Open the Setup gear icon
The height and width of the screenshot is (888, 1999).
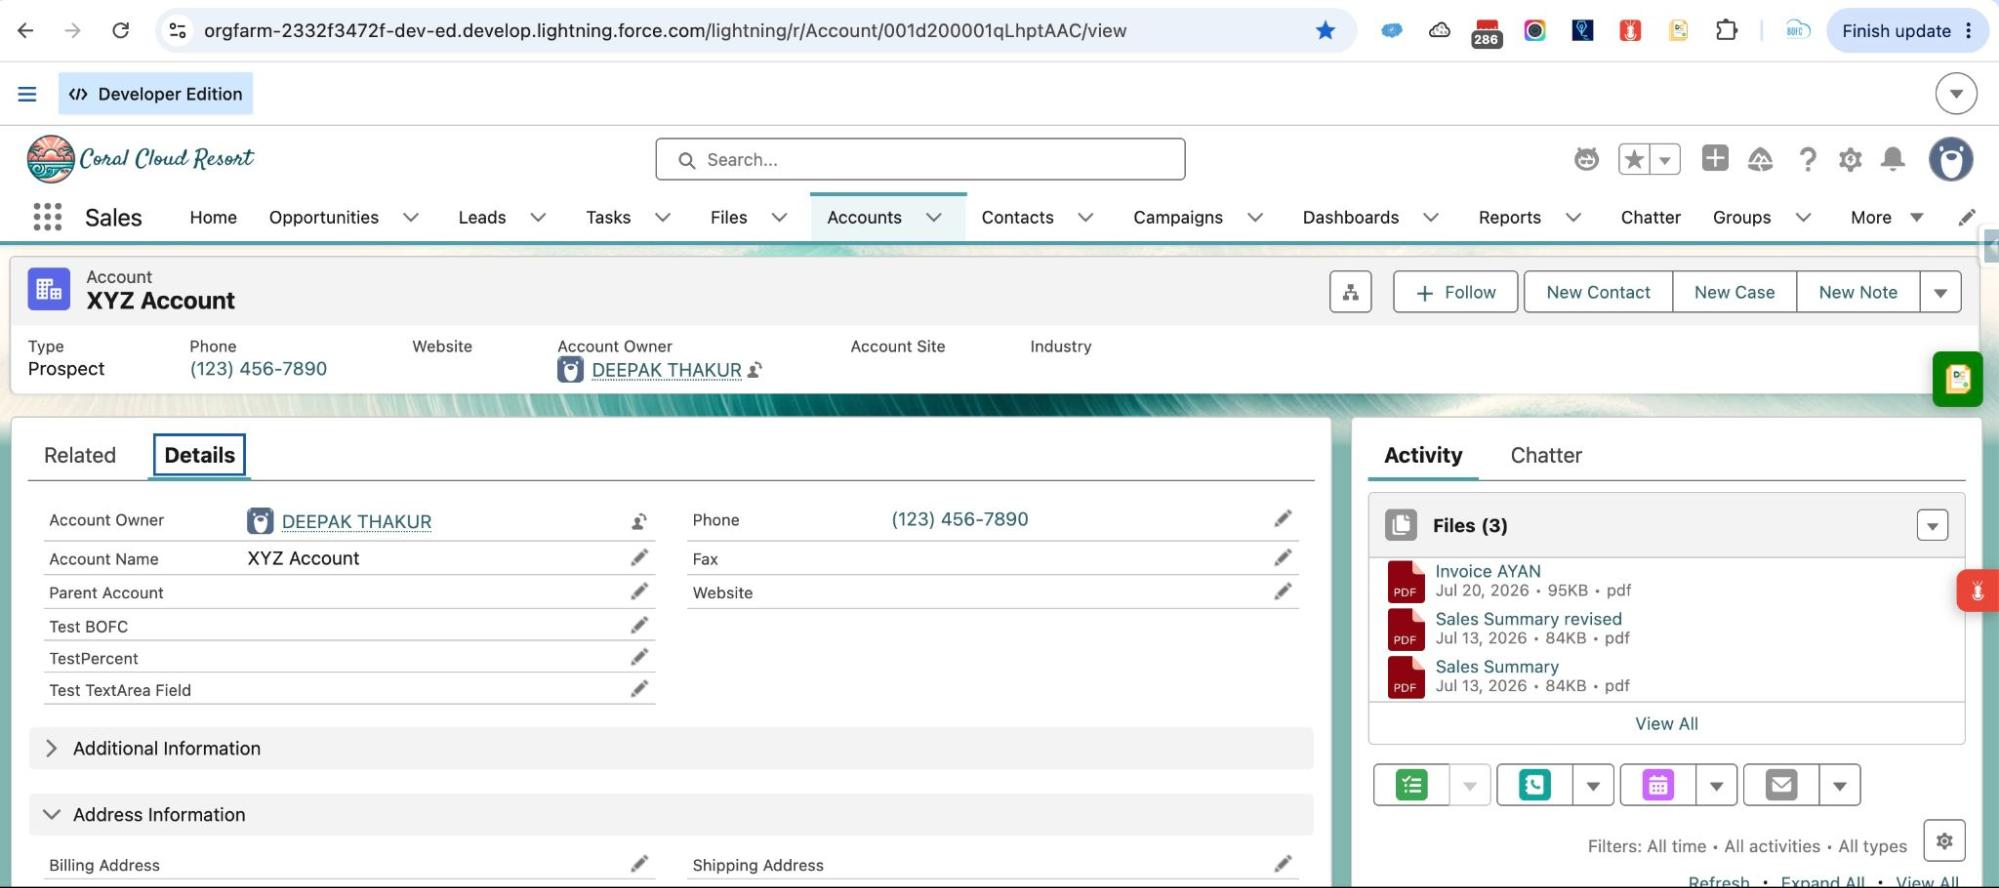click(1850, 159)
